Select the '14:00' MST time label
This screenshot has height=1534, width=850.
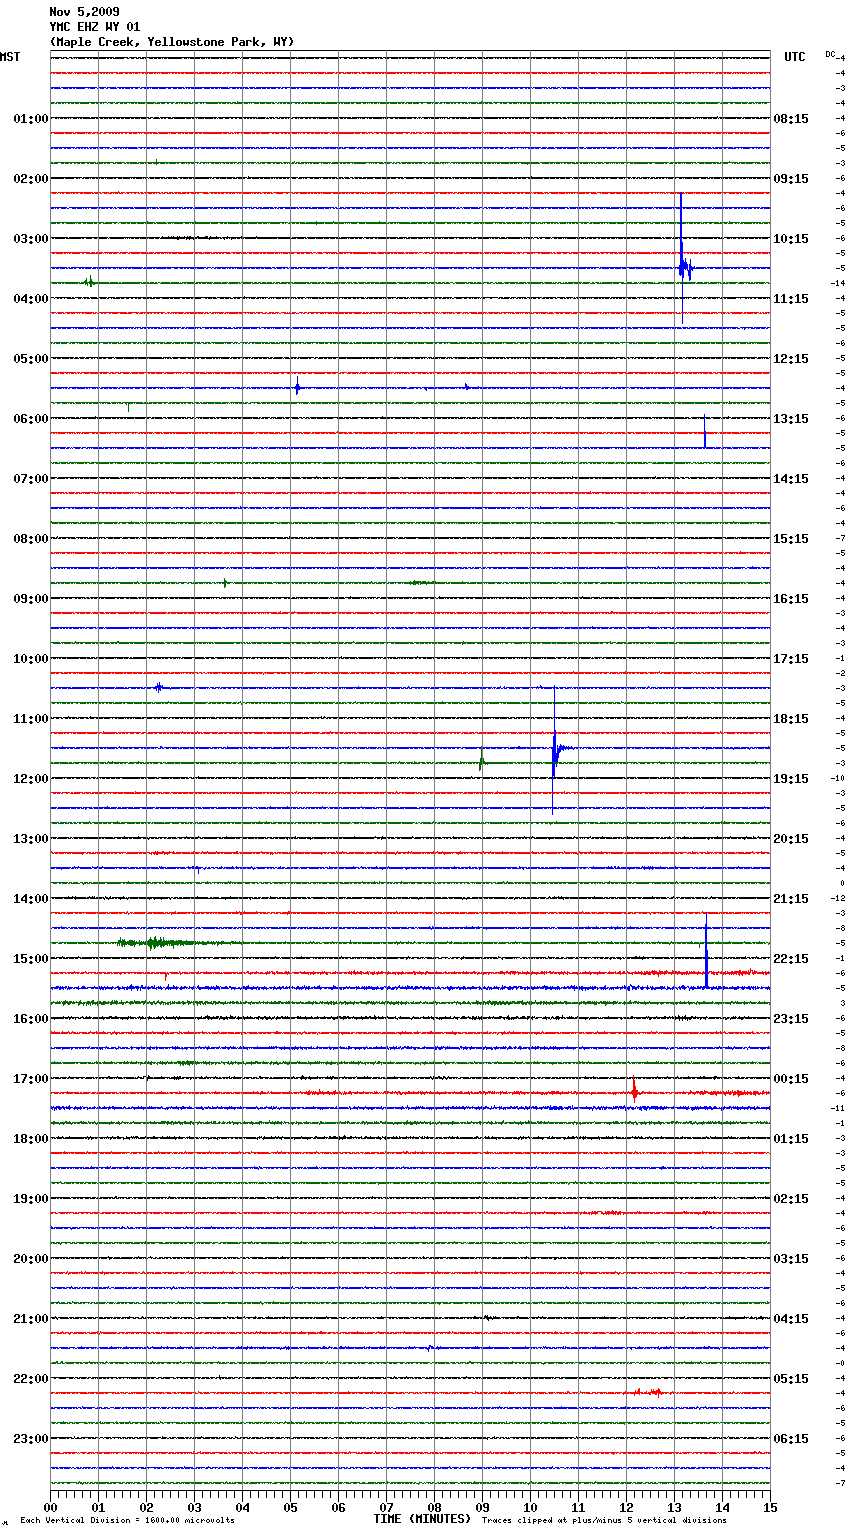(x=31, y=899)
